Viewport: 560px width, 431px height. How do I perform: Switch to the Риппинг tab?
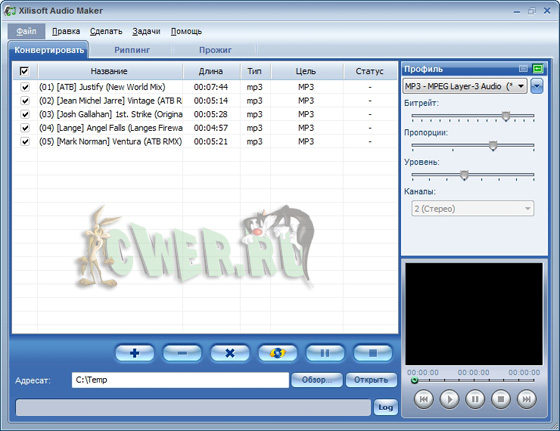(132, 50)
